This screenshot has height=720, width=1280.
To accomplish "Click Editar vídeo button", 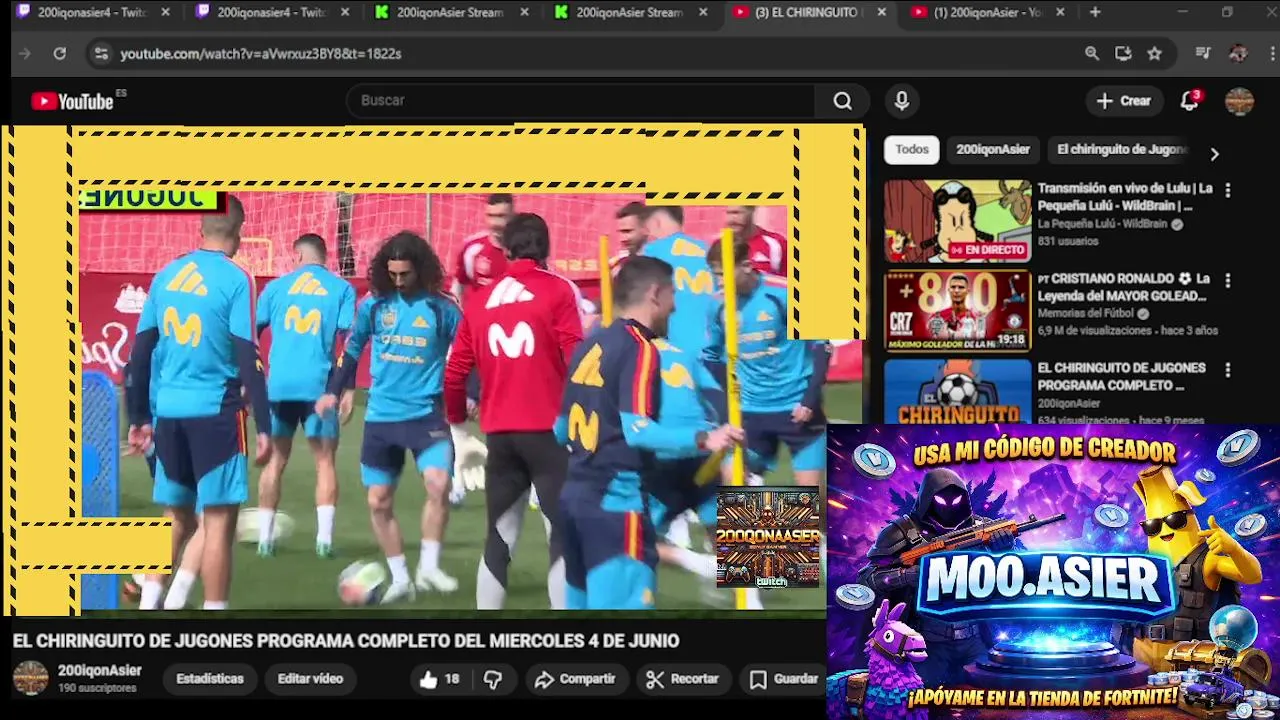I will pos(310,679).
